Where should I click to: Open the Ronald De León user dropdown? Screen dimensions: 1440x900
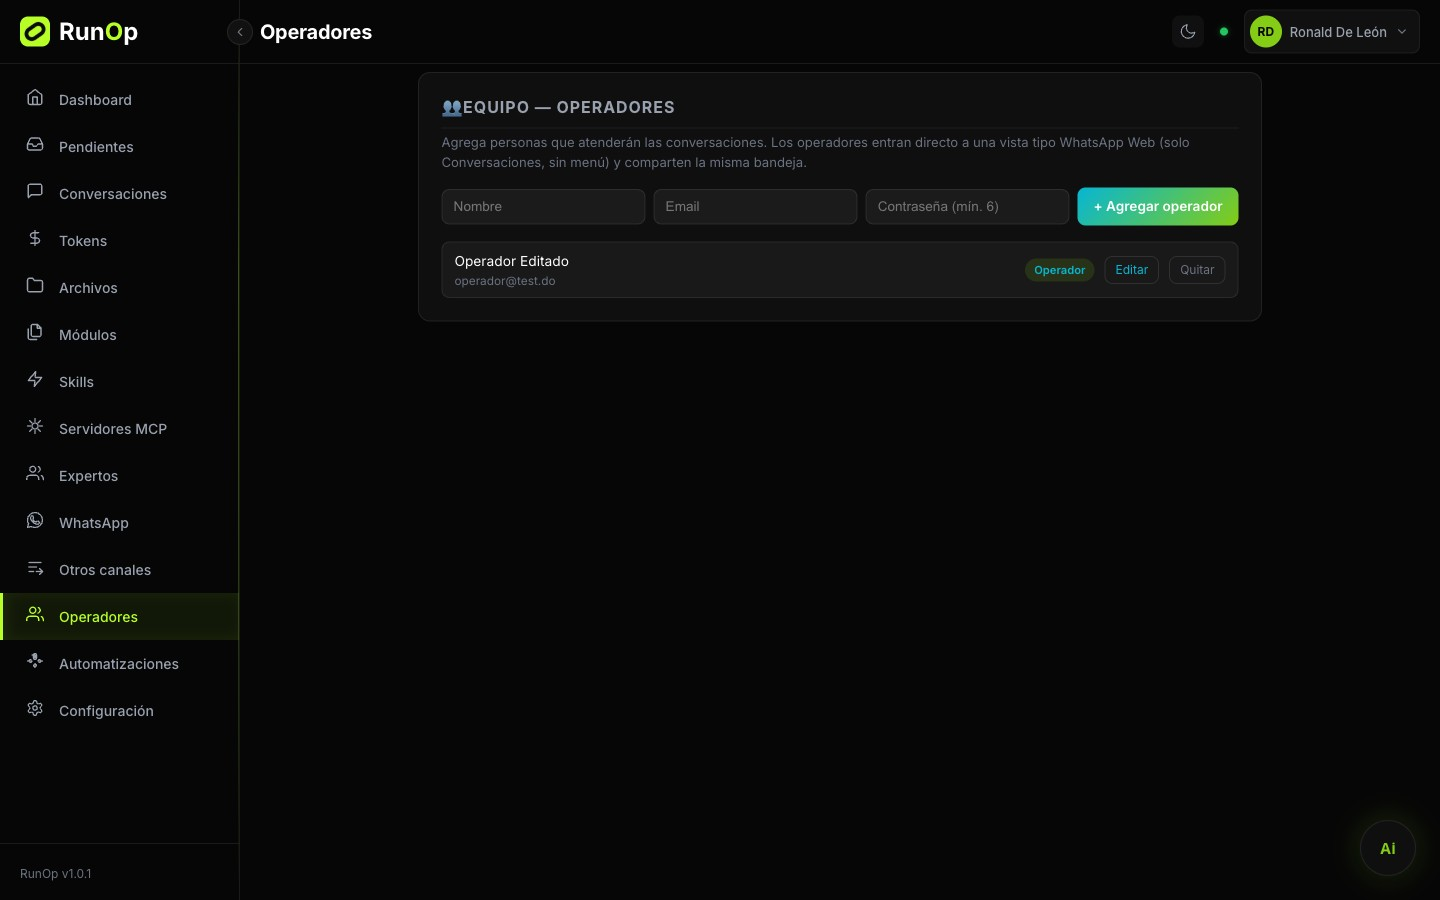point(1332,32)
